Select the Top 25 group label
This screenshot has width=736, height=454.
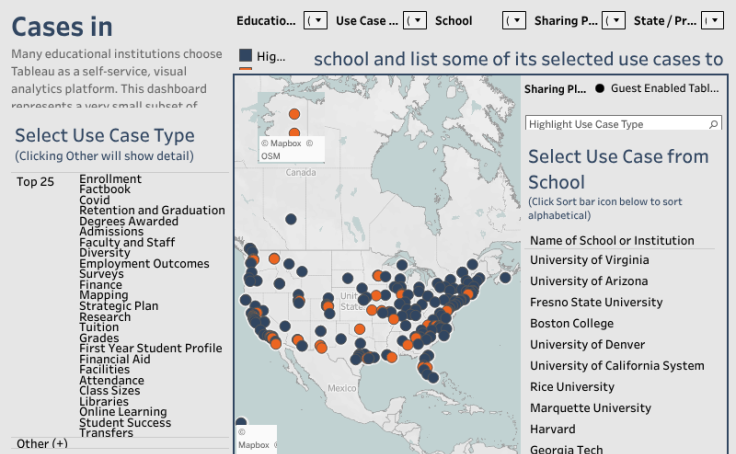tap(35, 182)
